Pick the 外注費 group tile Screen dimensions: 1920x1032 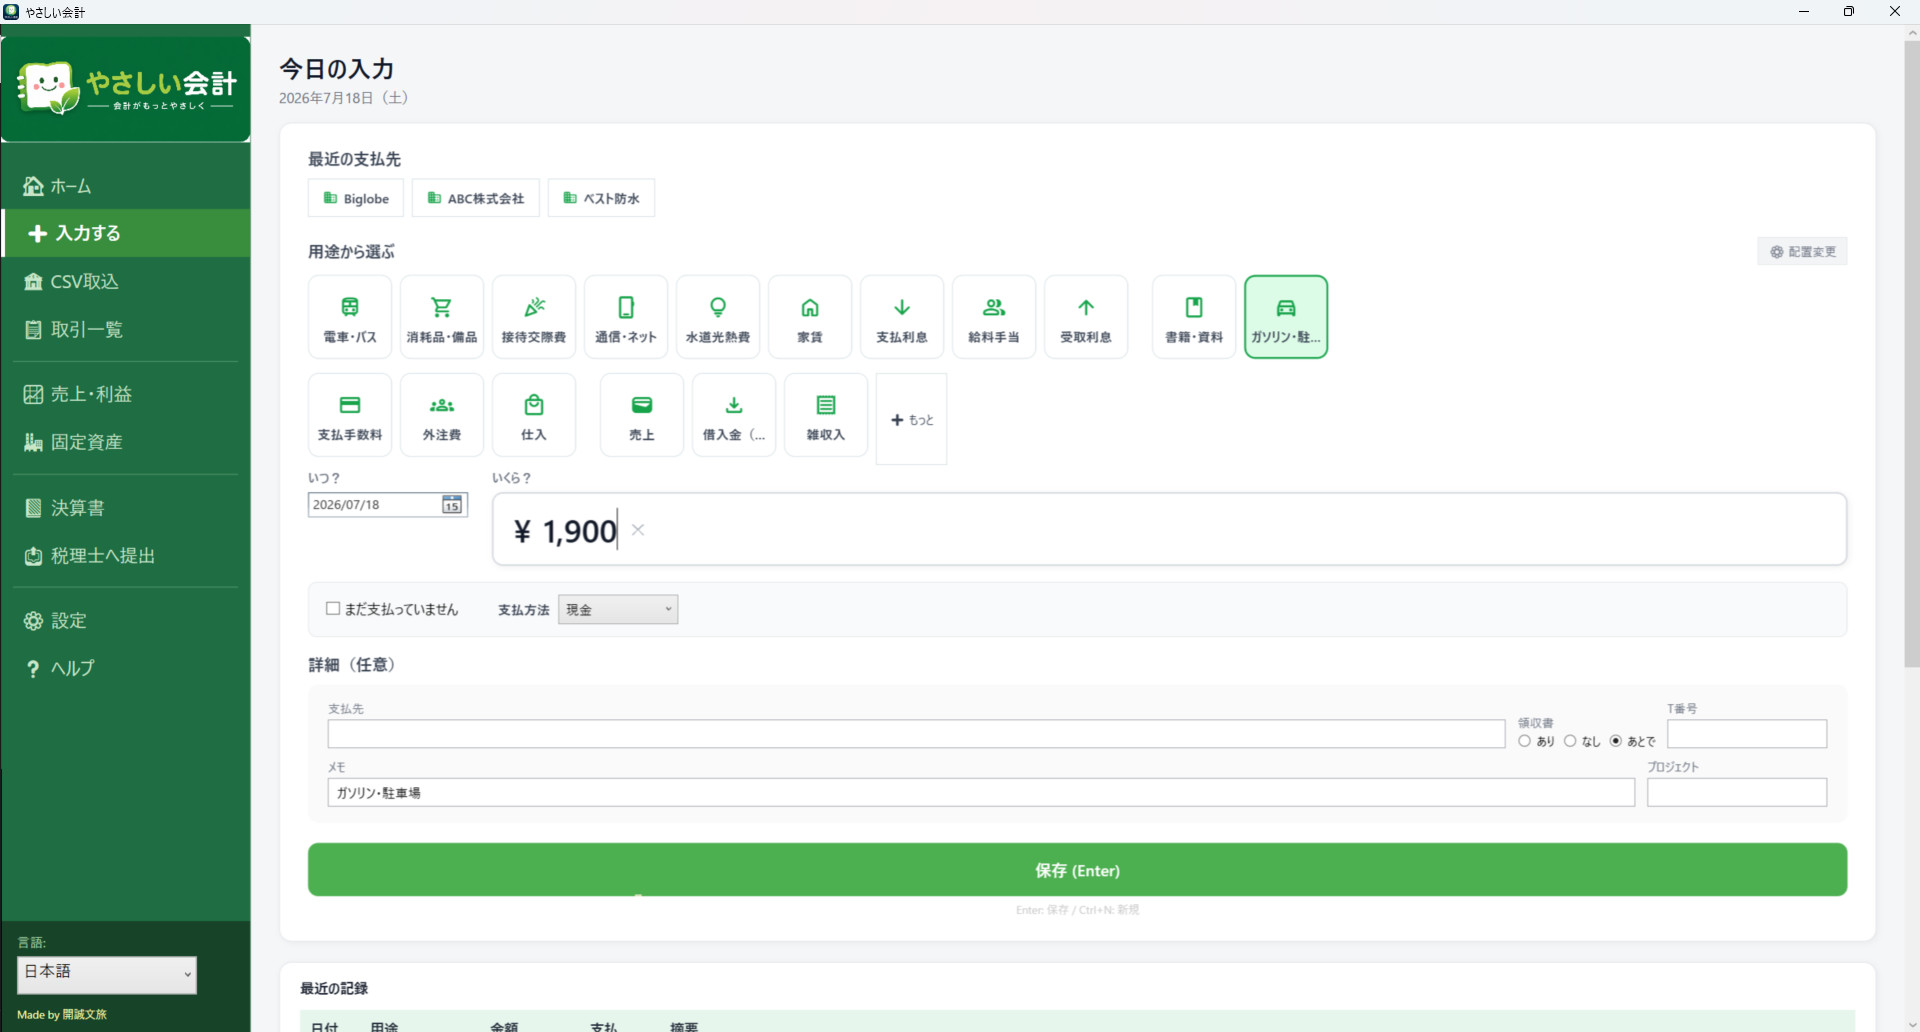pyautogui.click(x=442, y=415)
